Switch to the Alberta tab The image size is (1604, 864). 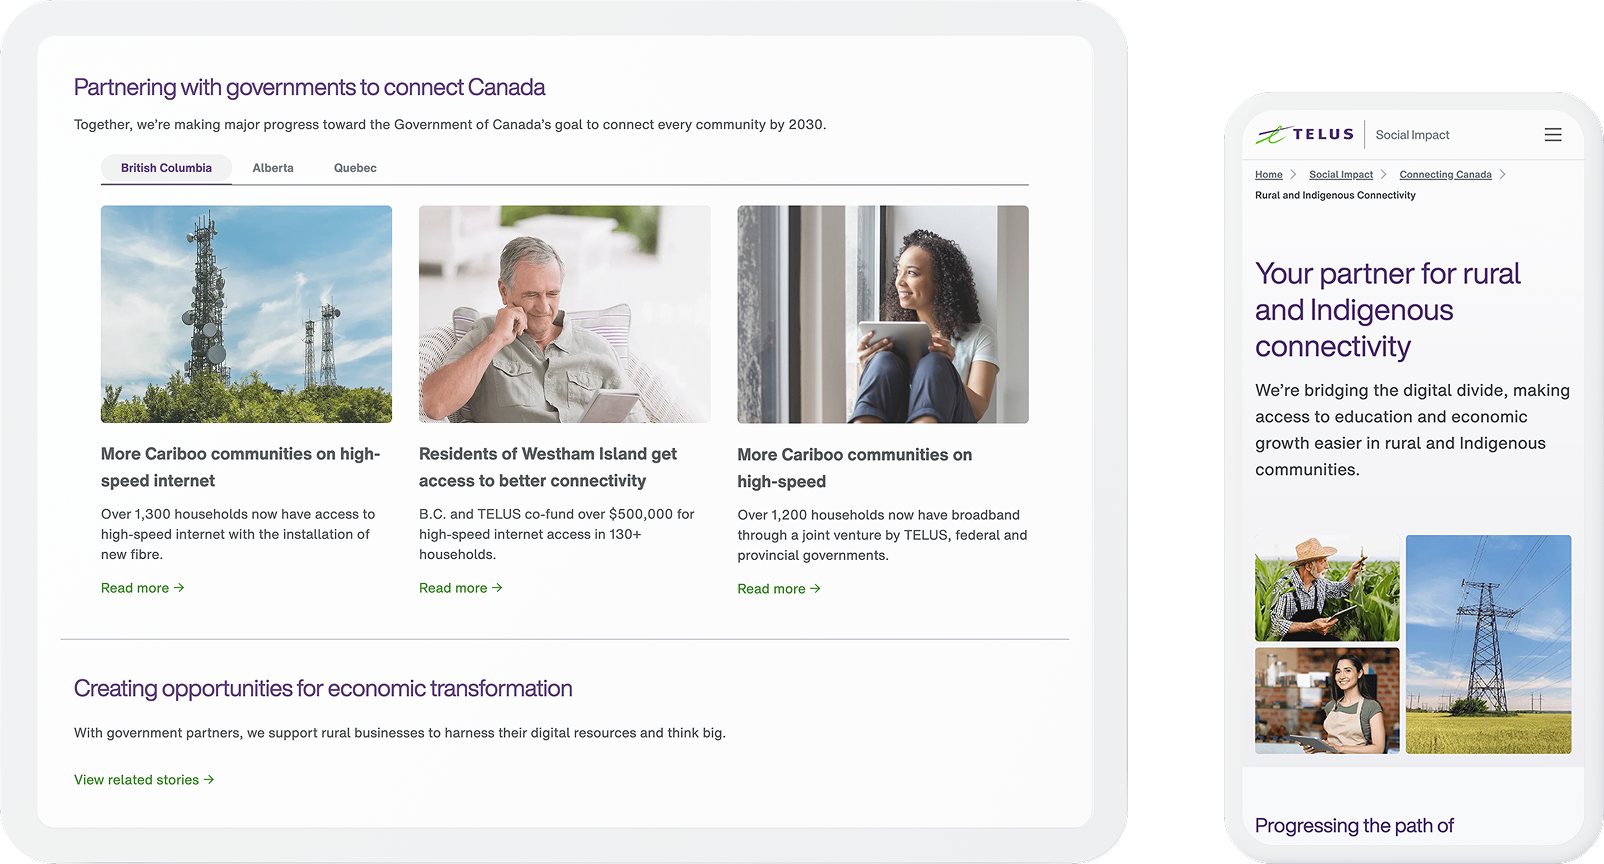273,168
